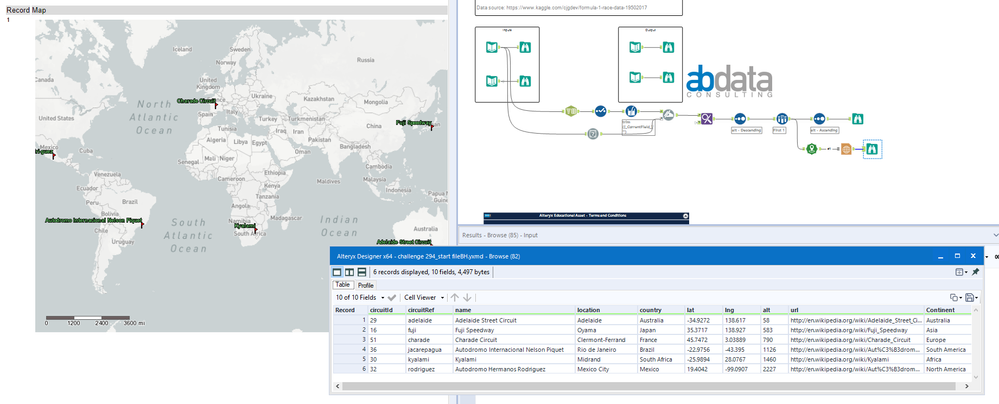This screenshot has height=404, width=999.
Task: Select the top Input Data tool in Input container
Action: [492, 47]
